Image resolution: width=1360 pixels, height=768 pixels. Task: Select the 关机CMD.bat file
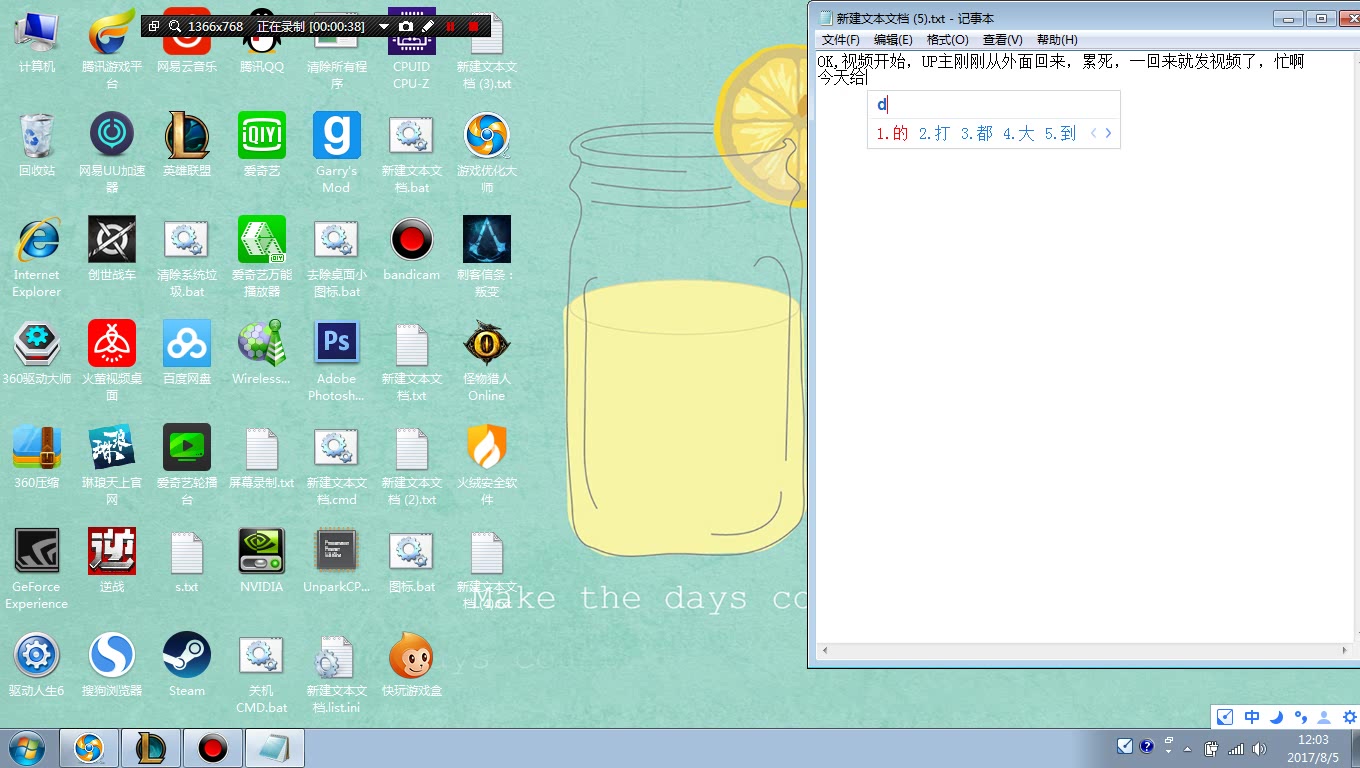coord(262,673)
